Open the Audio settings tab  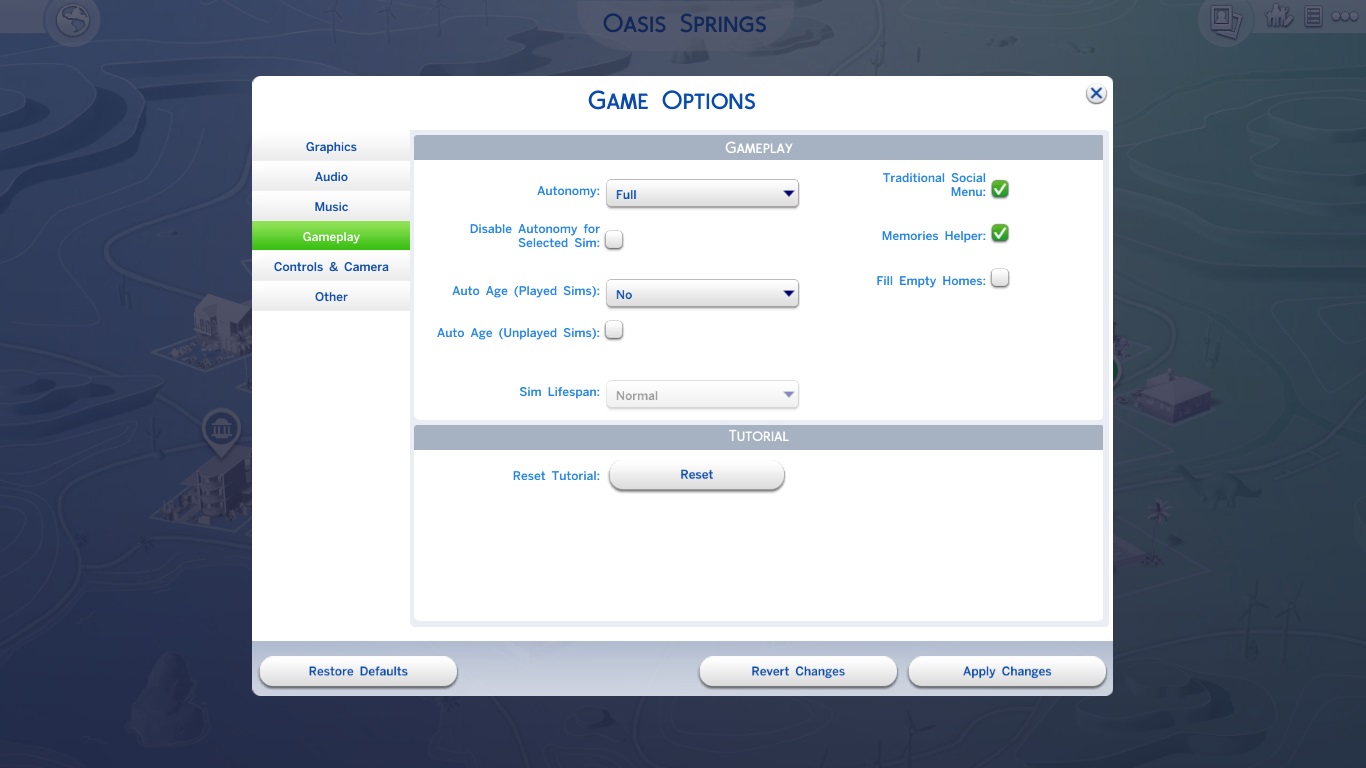click(331, 176)
